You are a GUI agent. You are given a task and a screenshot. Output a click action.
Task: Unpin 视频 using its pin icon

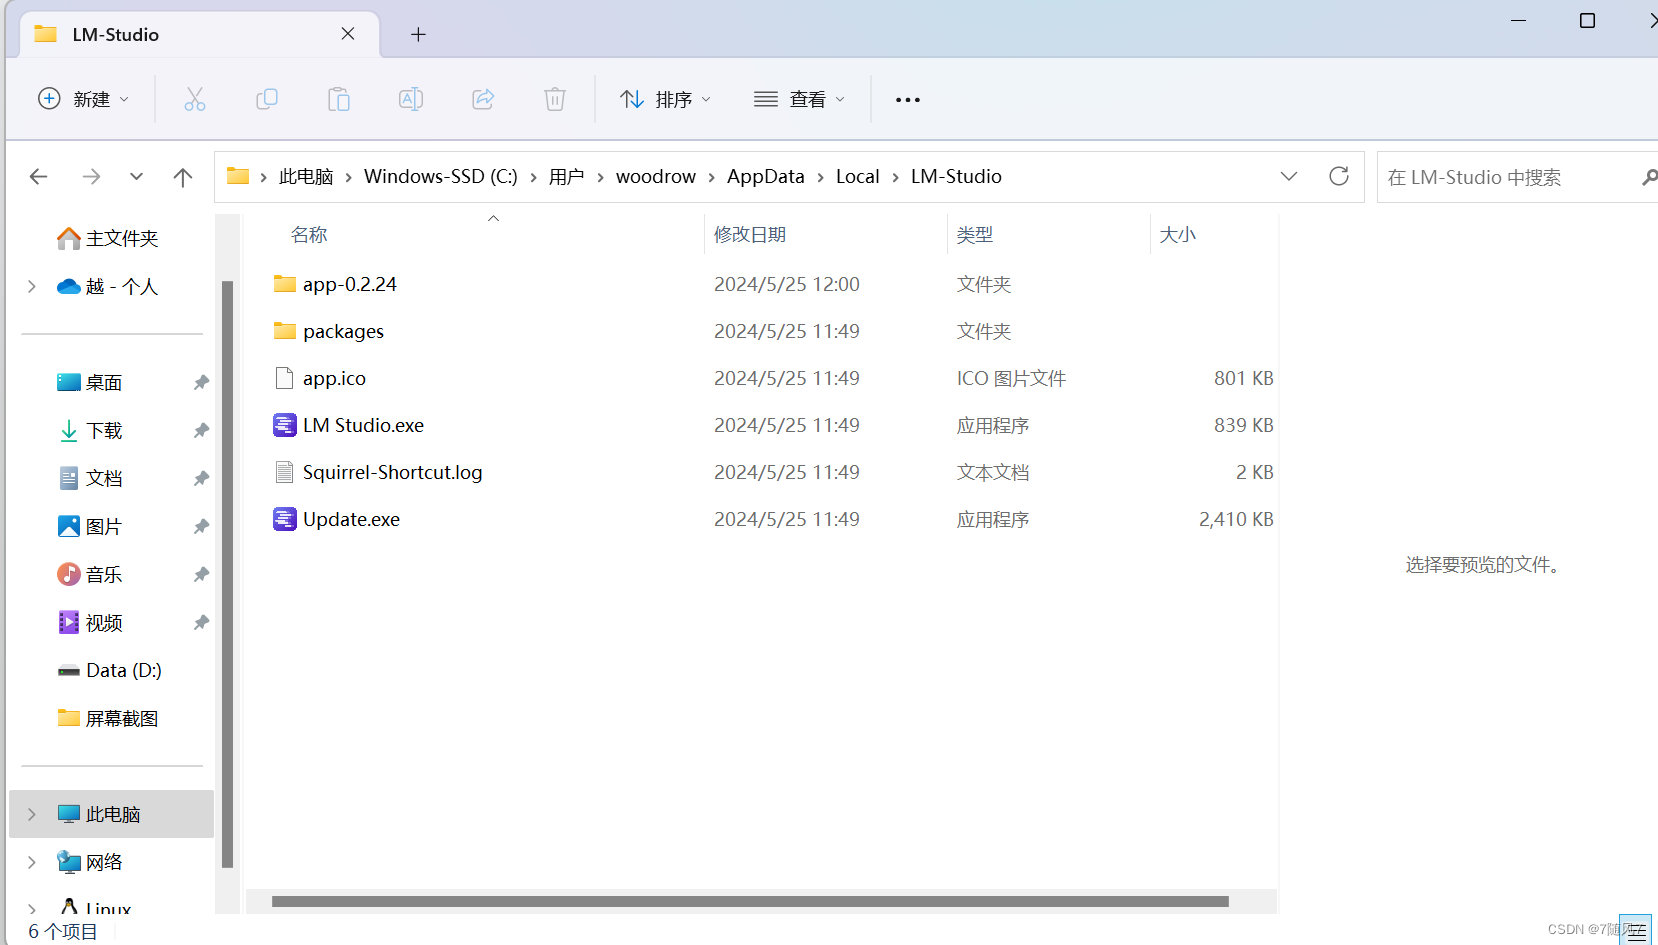click(x=201, y=623)
